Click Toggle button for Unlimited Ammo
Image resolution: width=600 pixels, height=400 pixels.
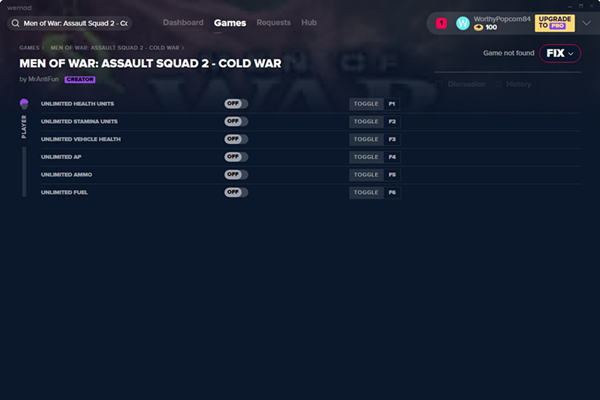click(x=366, y=175)
